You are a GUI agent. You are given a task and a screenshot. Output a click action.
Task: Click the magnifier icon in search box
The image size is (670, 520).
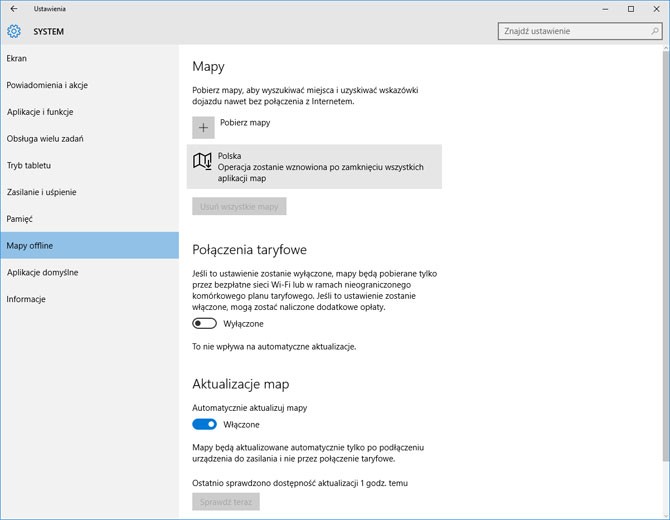pyautogui.click(x=655, y=31)
